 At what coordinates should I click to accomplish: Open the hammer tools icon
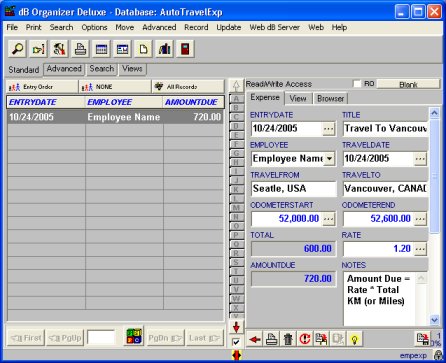coord(59,49)
